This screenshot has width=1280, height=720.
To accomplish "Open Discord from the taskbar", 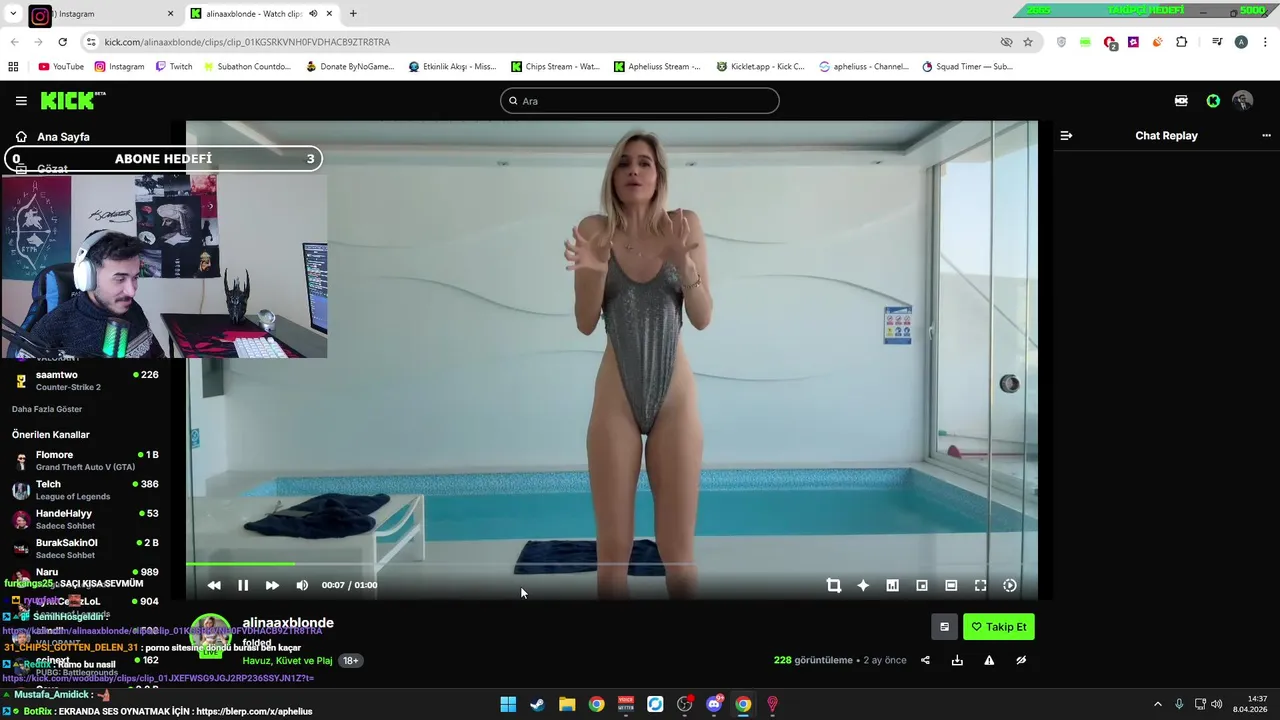I will tap(714, 704).
